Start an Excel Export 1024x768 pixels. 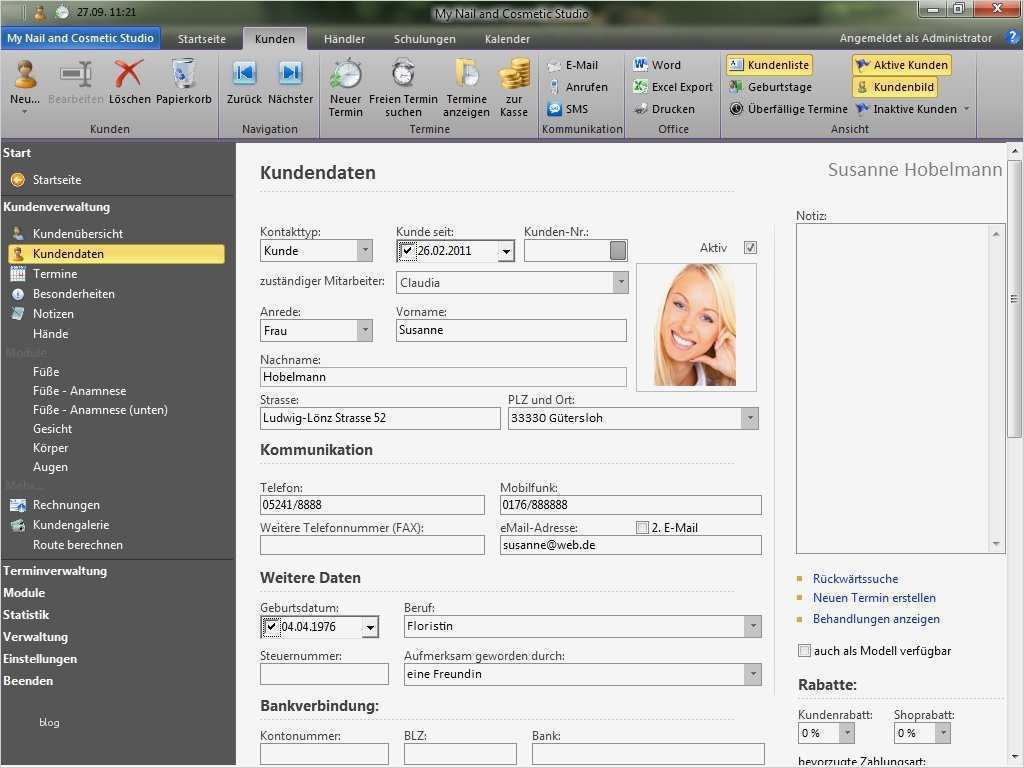(x=672, y=87)
